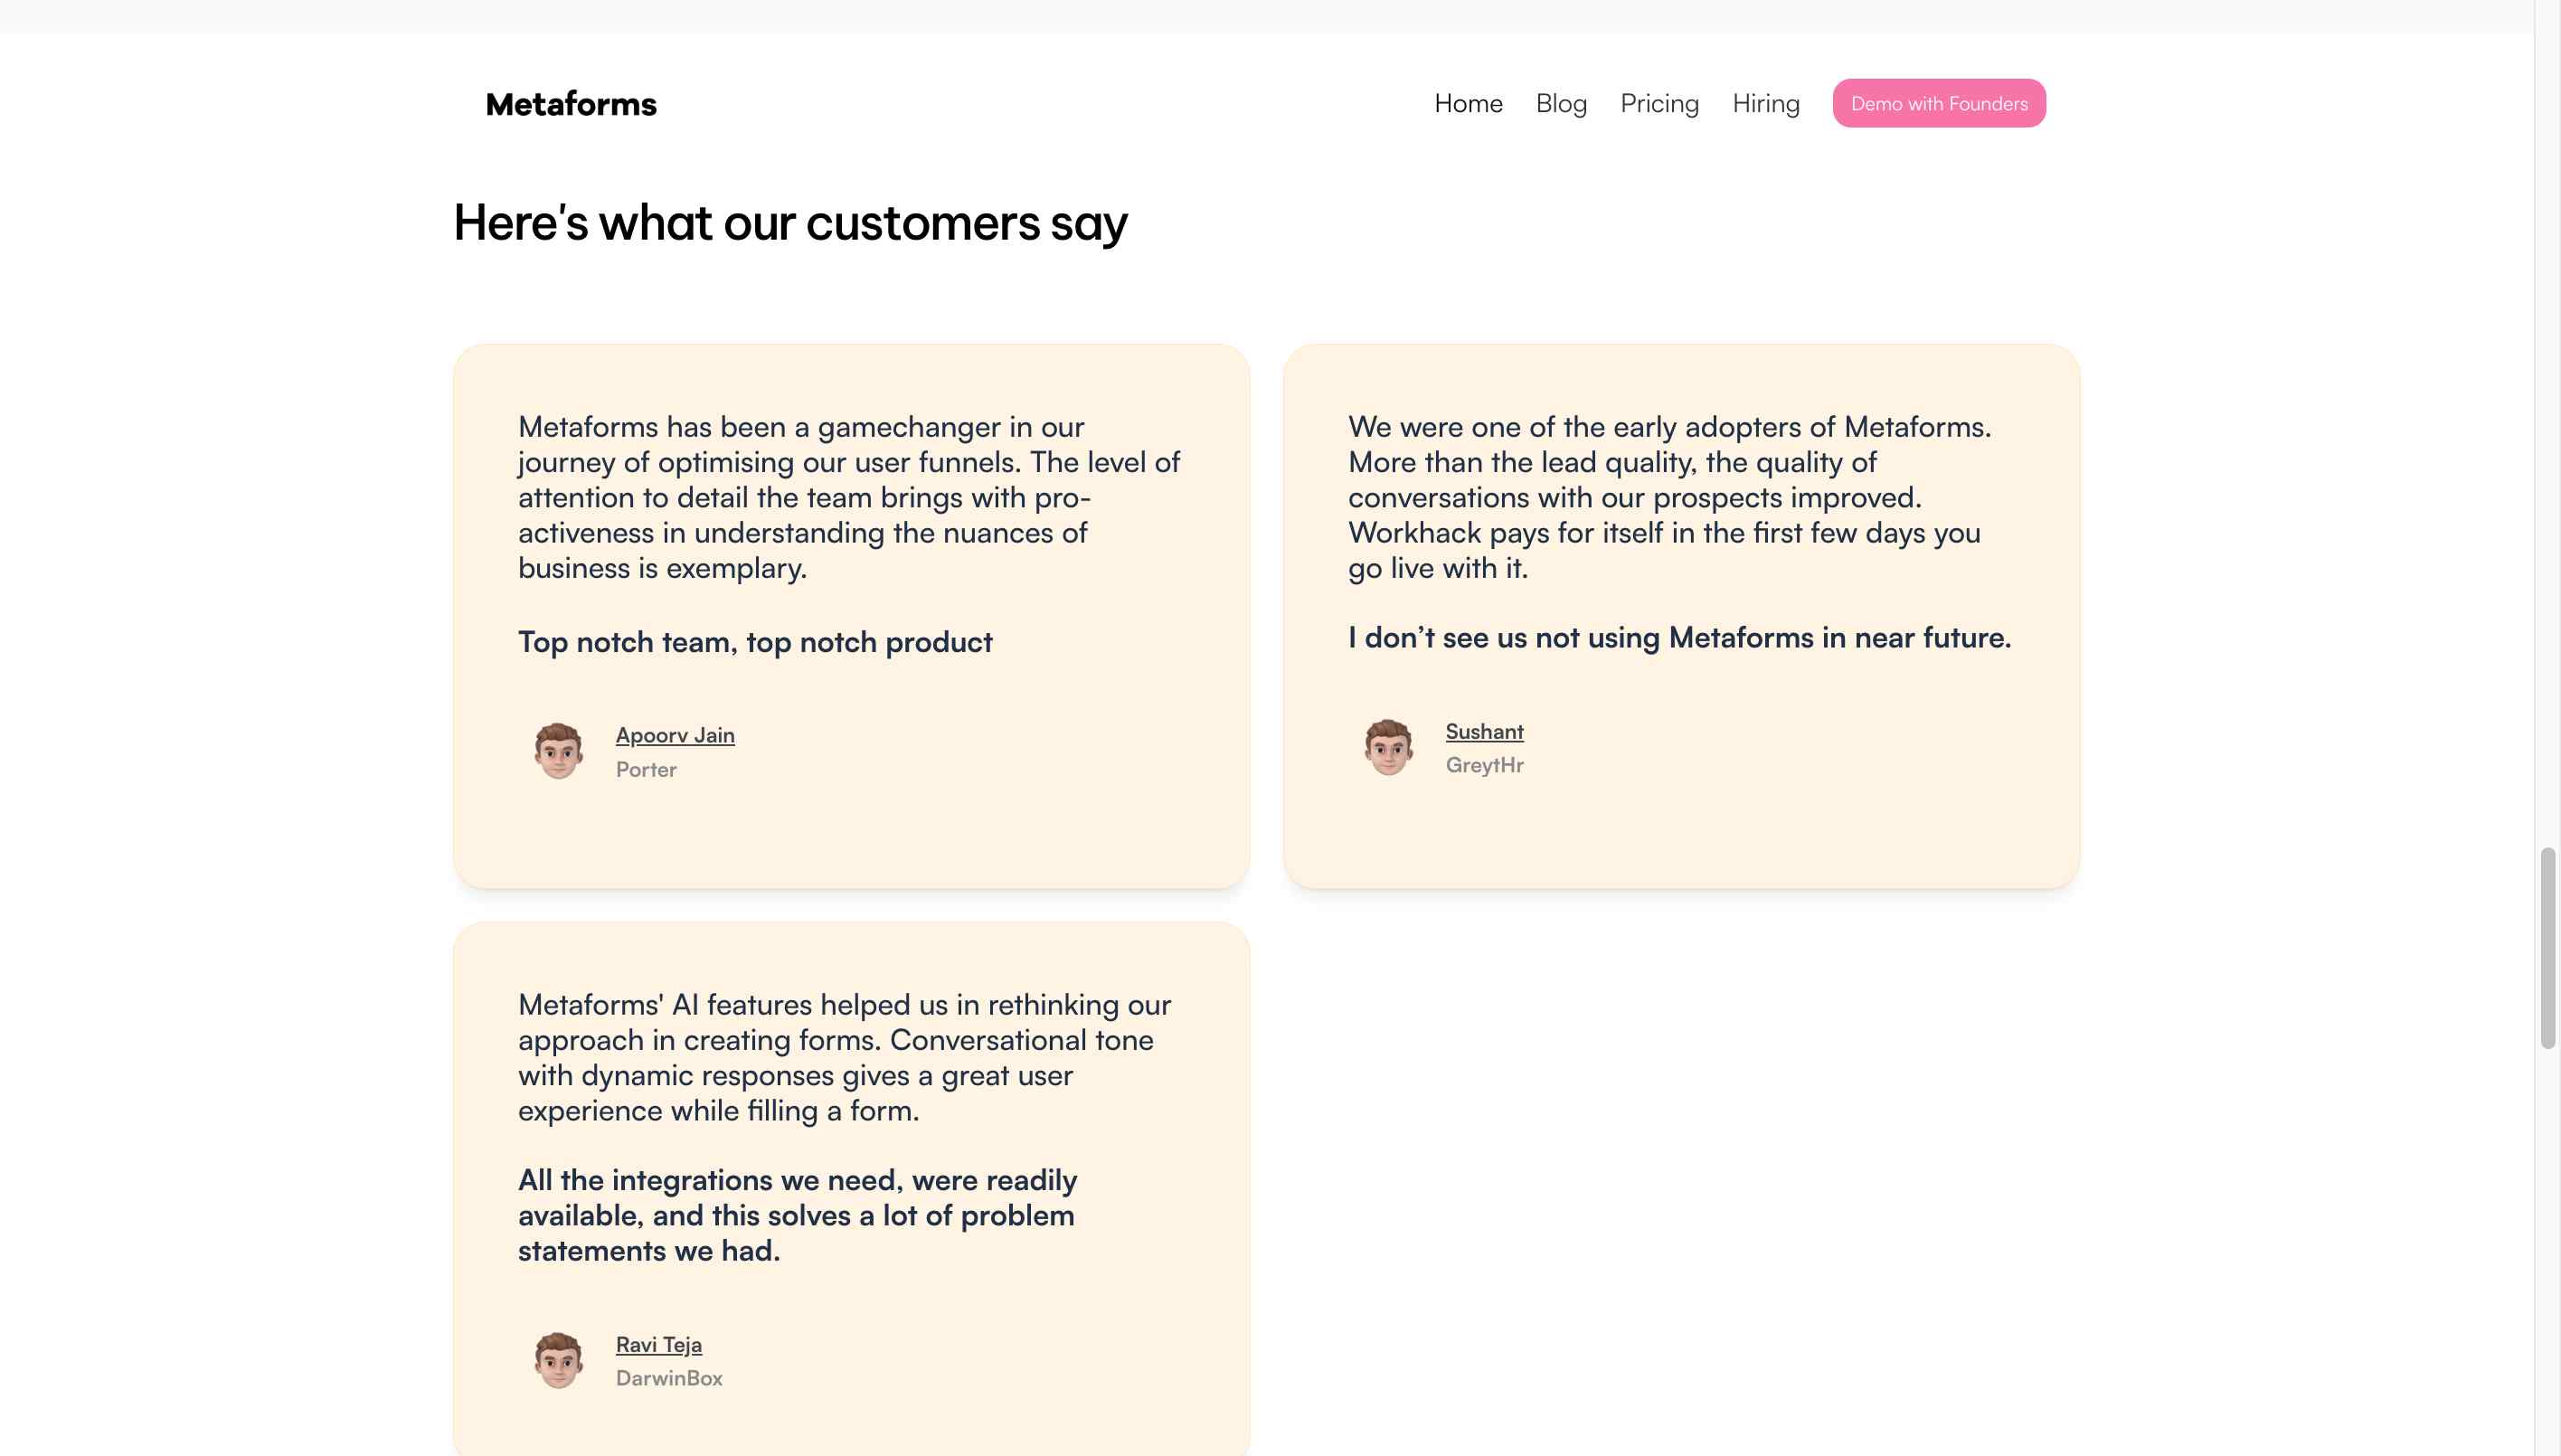Click 'Top notch team, top notch product' text
2561x1456 pixels.
coord(755,642)
